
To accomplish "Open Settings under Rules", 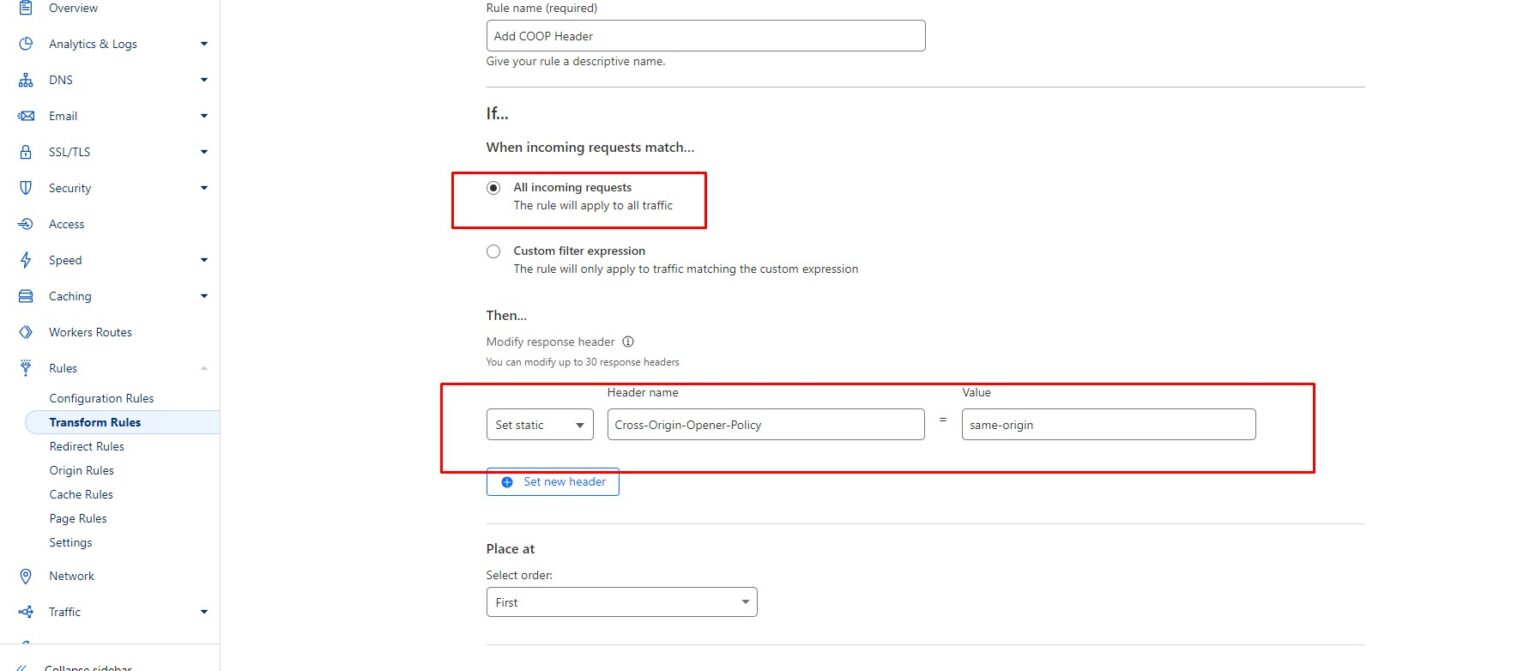I will tap(70, 542).
